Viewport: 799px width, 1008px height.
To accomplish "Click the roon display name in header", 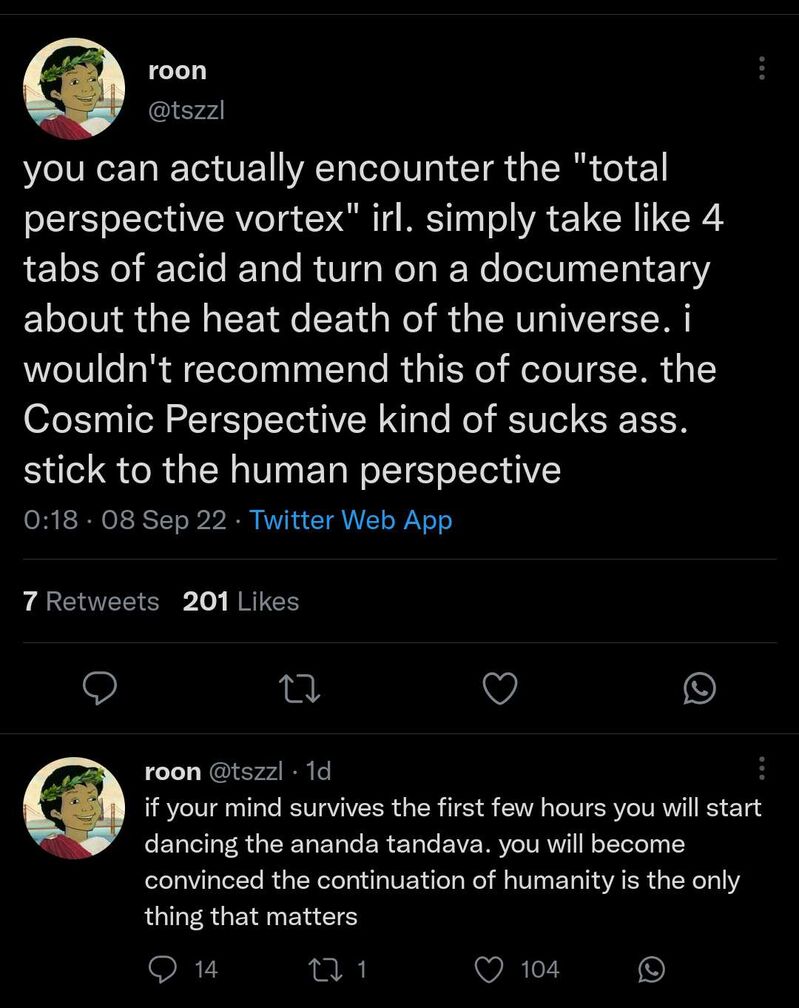I will [177, 70].
